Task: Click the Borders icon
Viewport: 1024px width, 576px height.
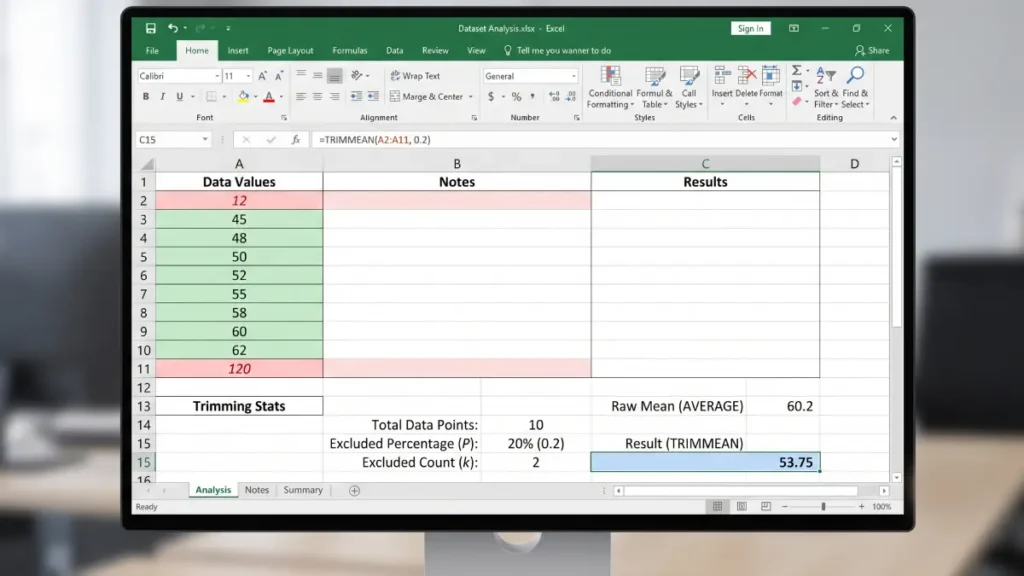Action: click(212, 97)
